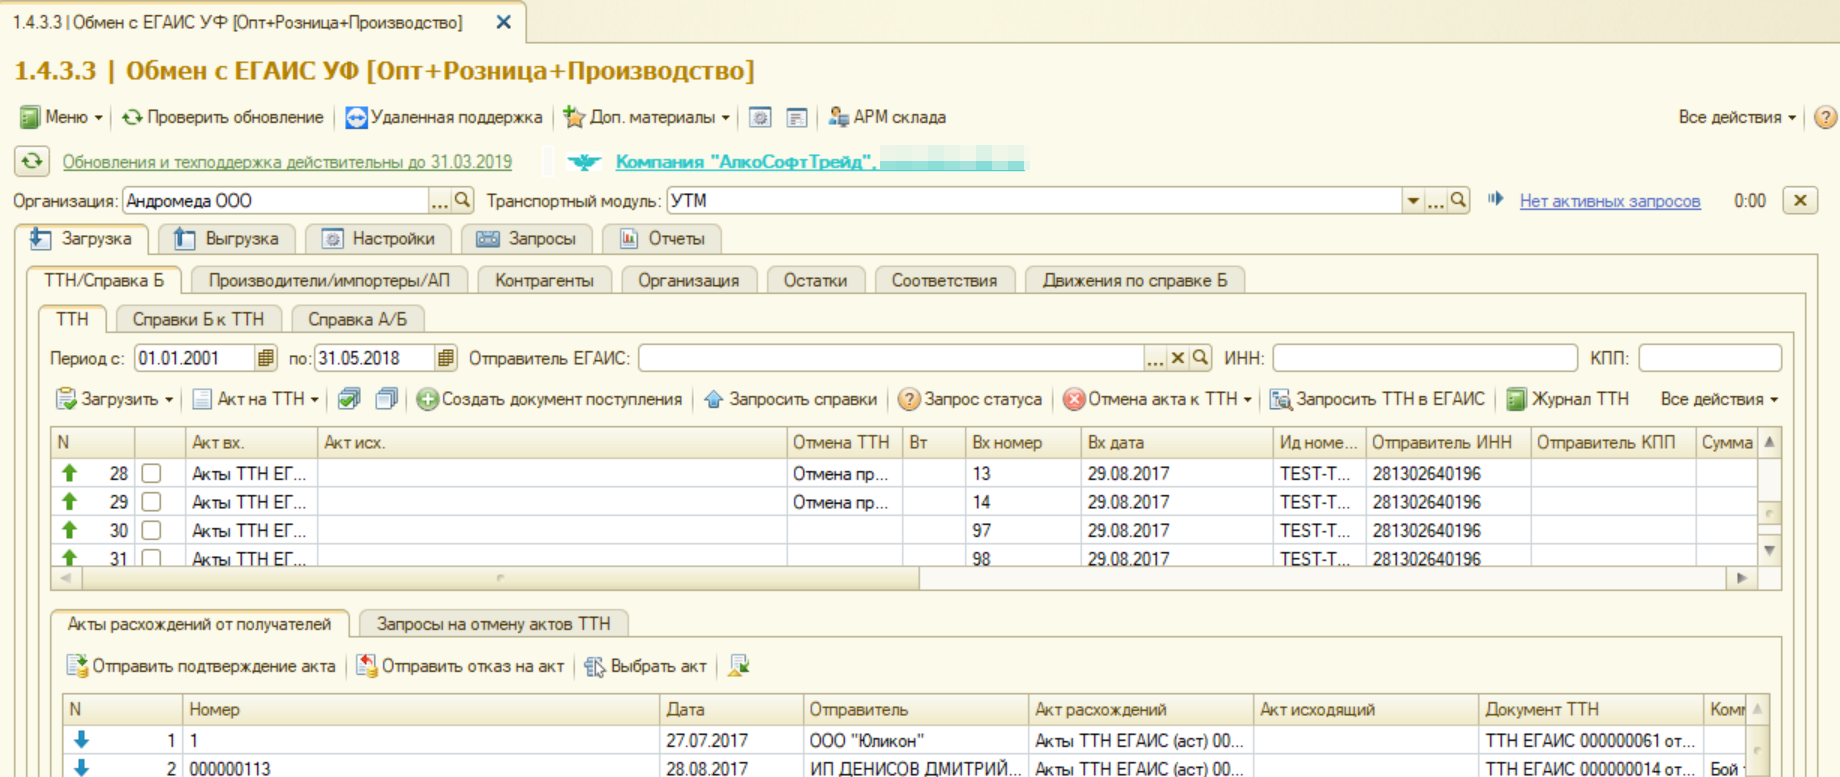Viewport: 1840px width, 777px height.
Task: Expand Акт на ТТН dropdown
Action: [256, 399]
